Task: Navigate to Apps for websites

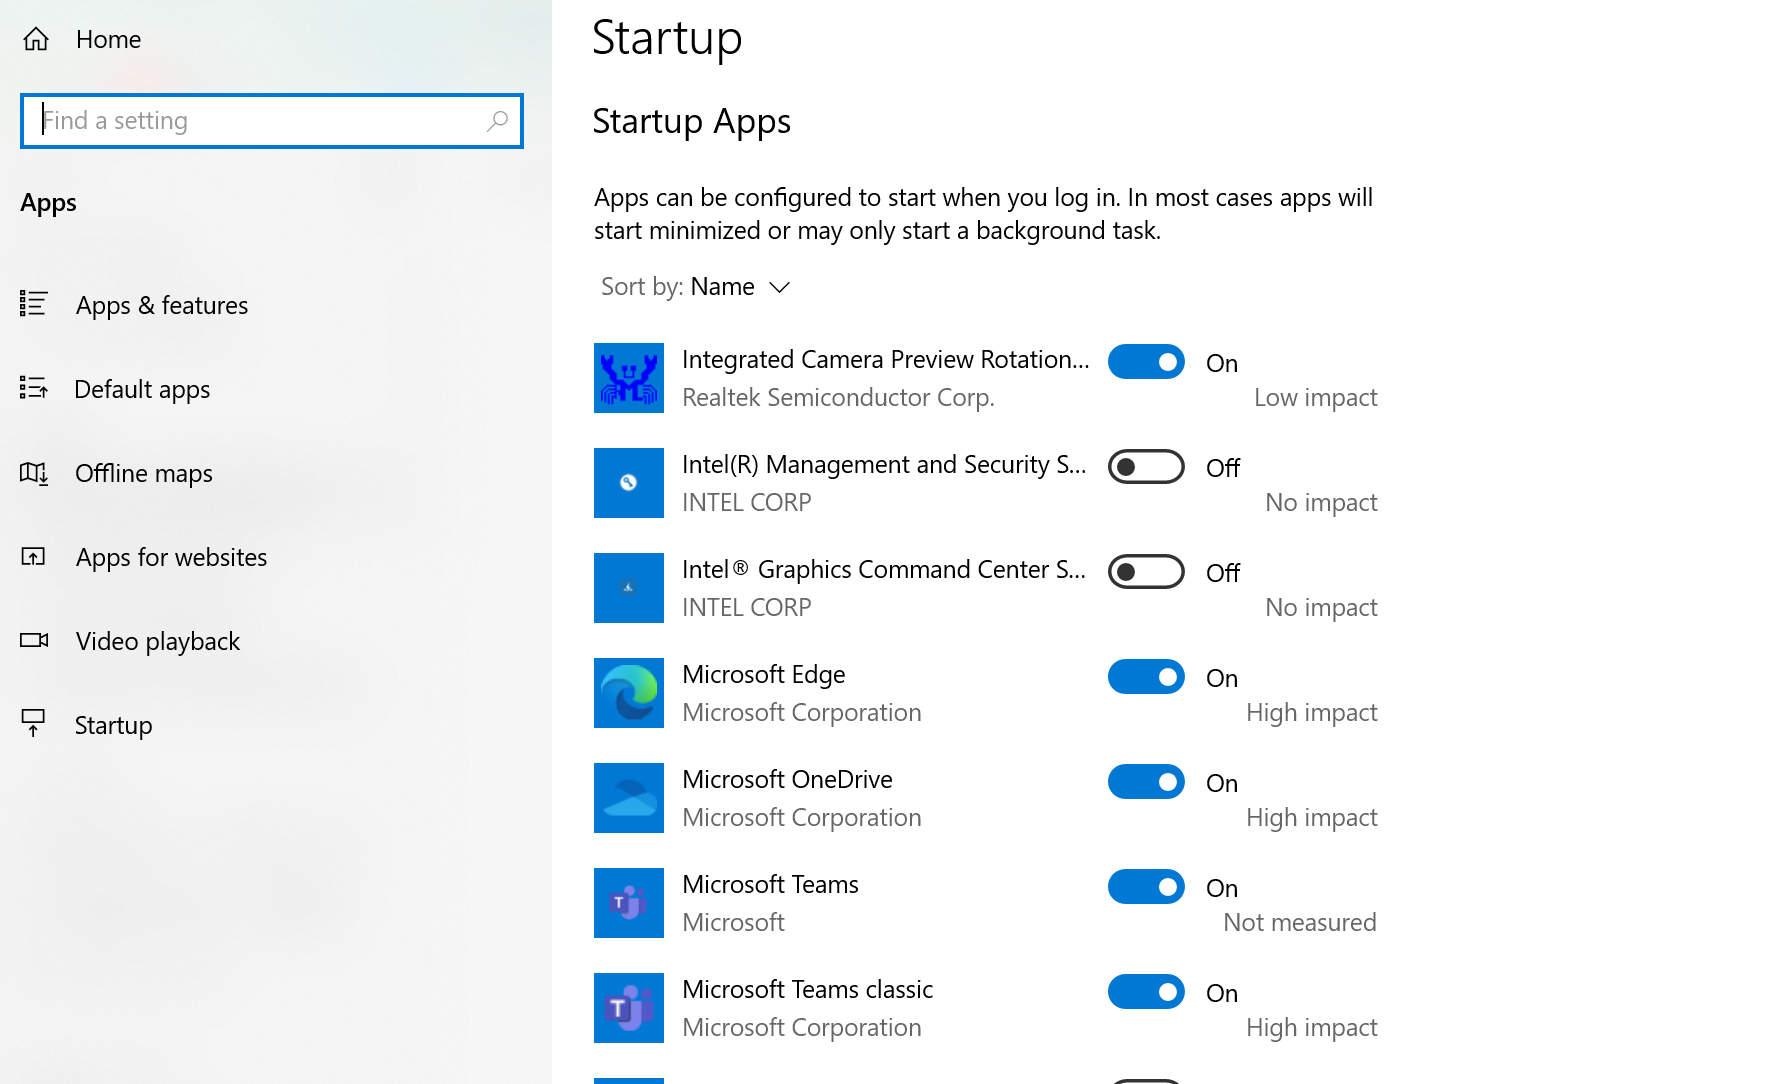Action: pos(171,557)
